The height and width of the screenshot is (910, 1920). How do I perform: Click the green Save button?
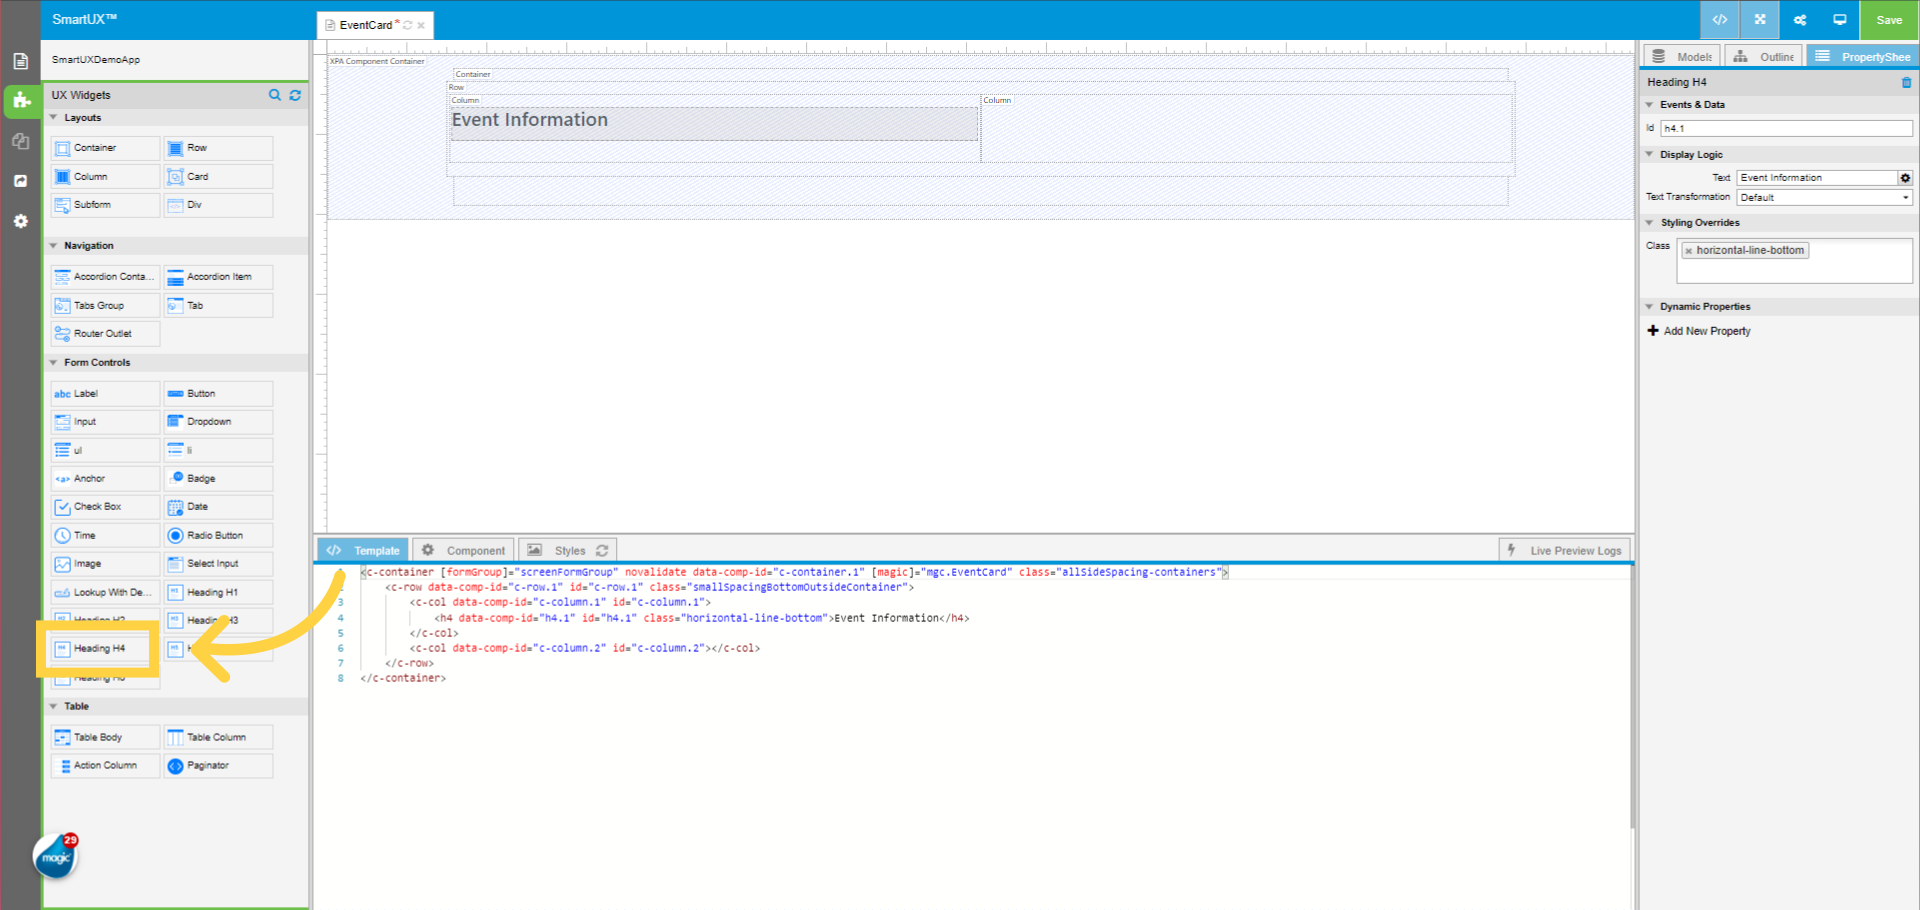coord(1888,20)
